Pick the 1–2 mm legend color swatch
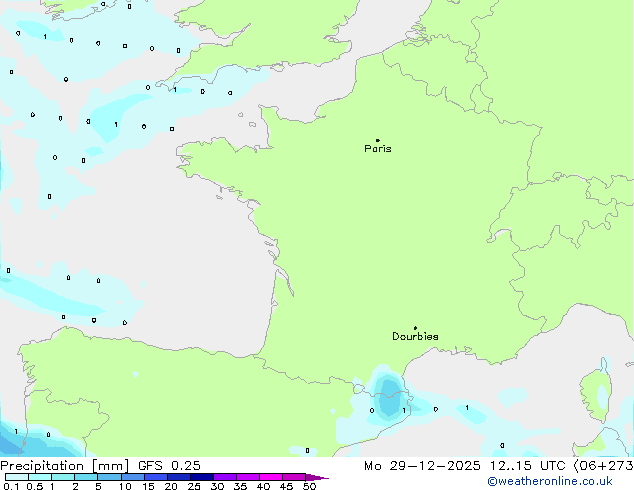The height and width of the screenshot is (490, 634). coord(63,477)
